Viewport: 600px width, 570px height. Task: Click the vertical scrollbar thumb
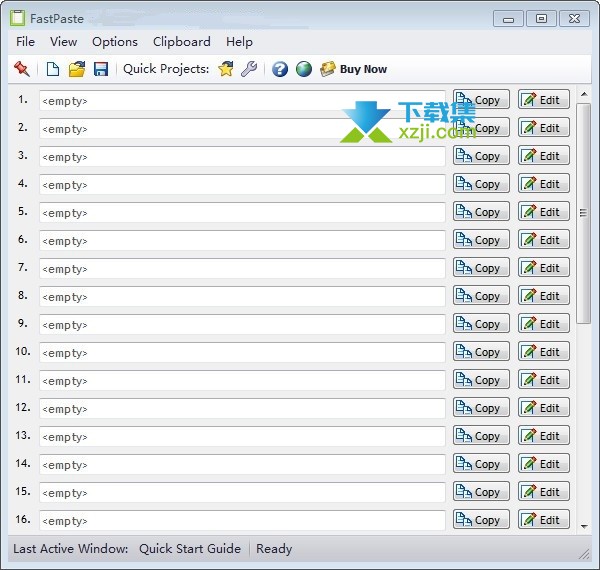pos(584,213)
